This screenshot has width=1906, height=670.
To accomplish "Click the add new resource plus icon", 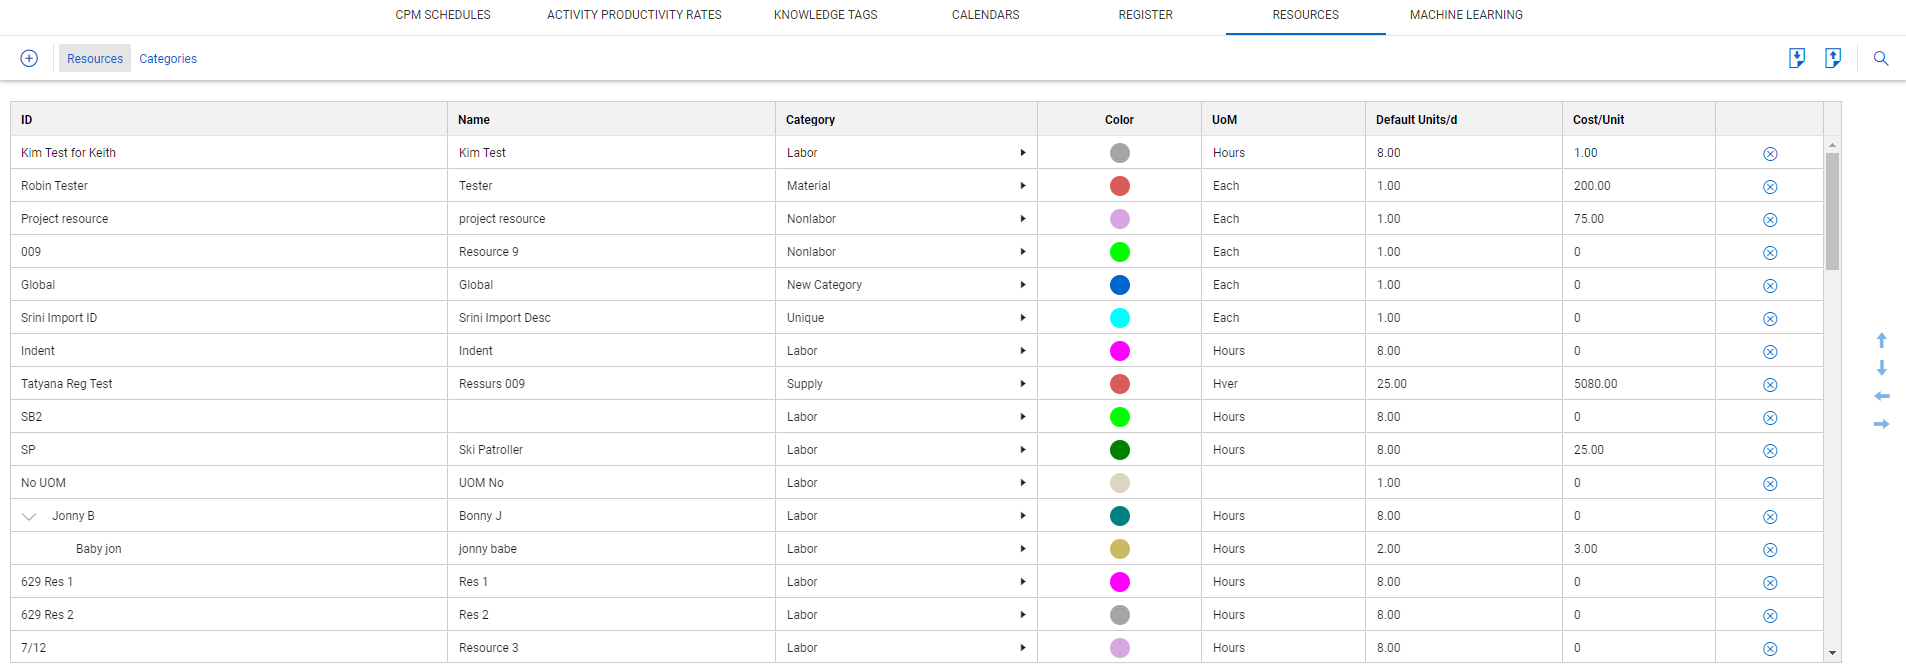I will [29, 58].
